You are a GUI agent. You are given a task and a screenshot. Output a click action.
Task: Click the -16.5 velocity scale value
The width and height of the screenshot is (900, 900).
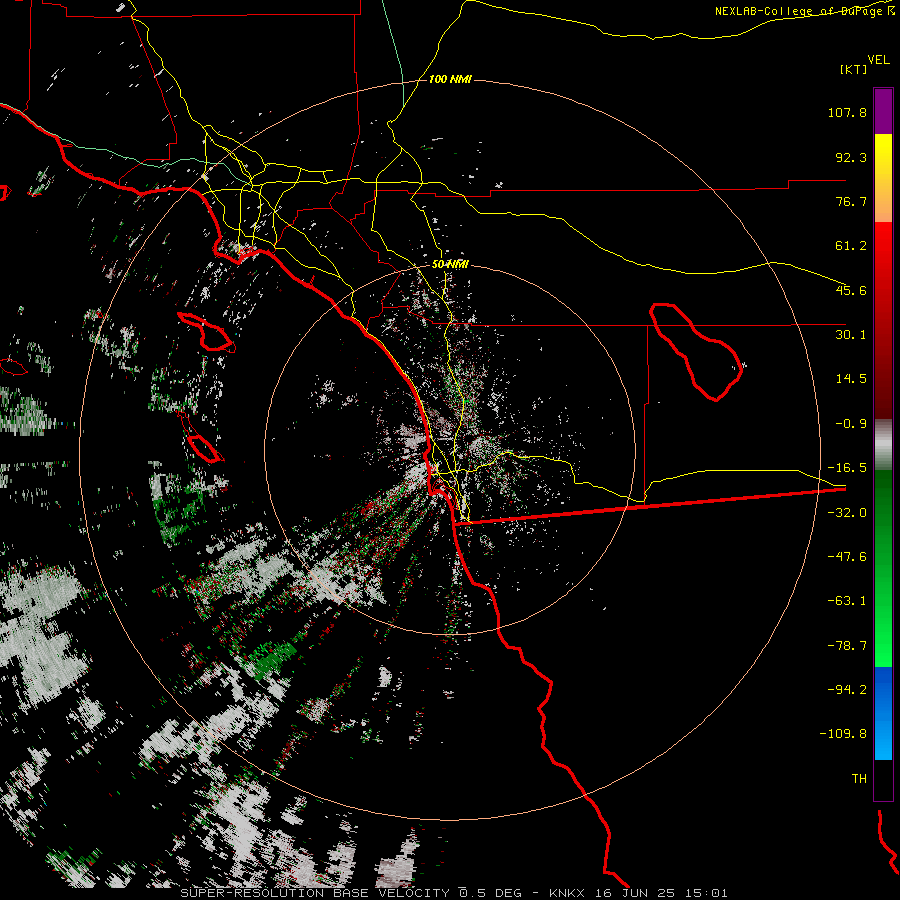pyautogui.click(x=847, y=468)
